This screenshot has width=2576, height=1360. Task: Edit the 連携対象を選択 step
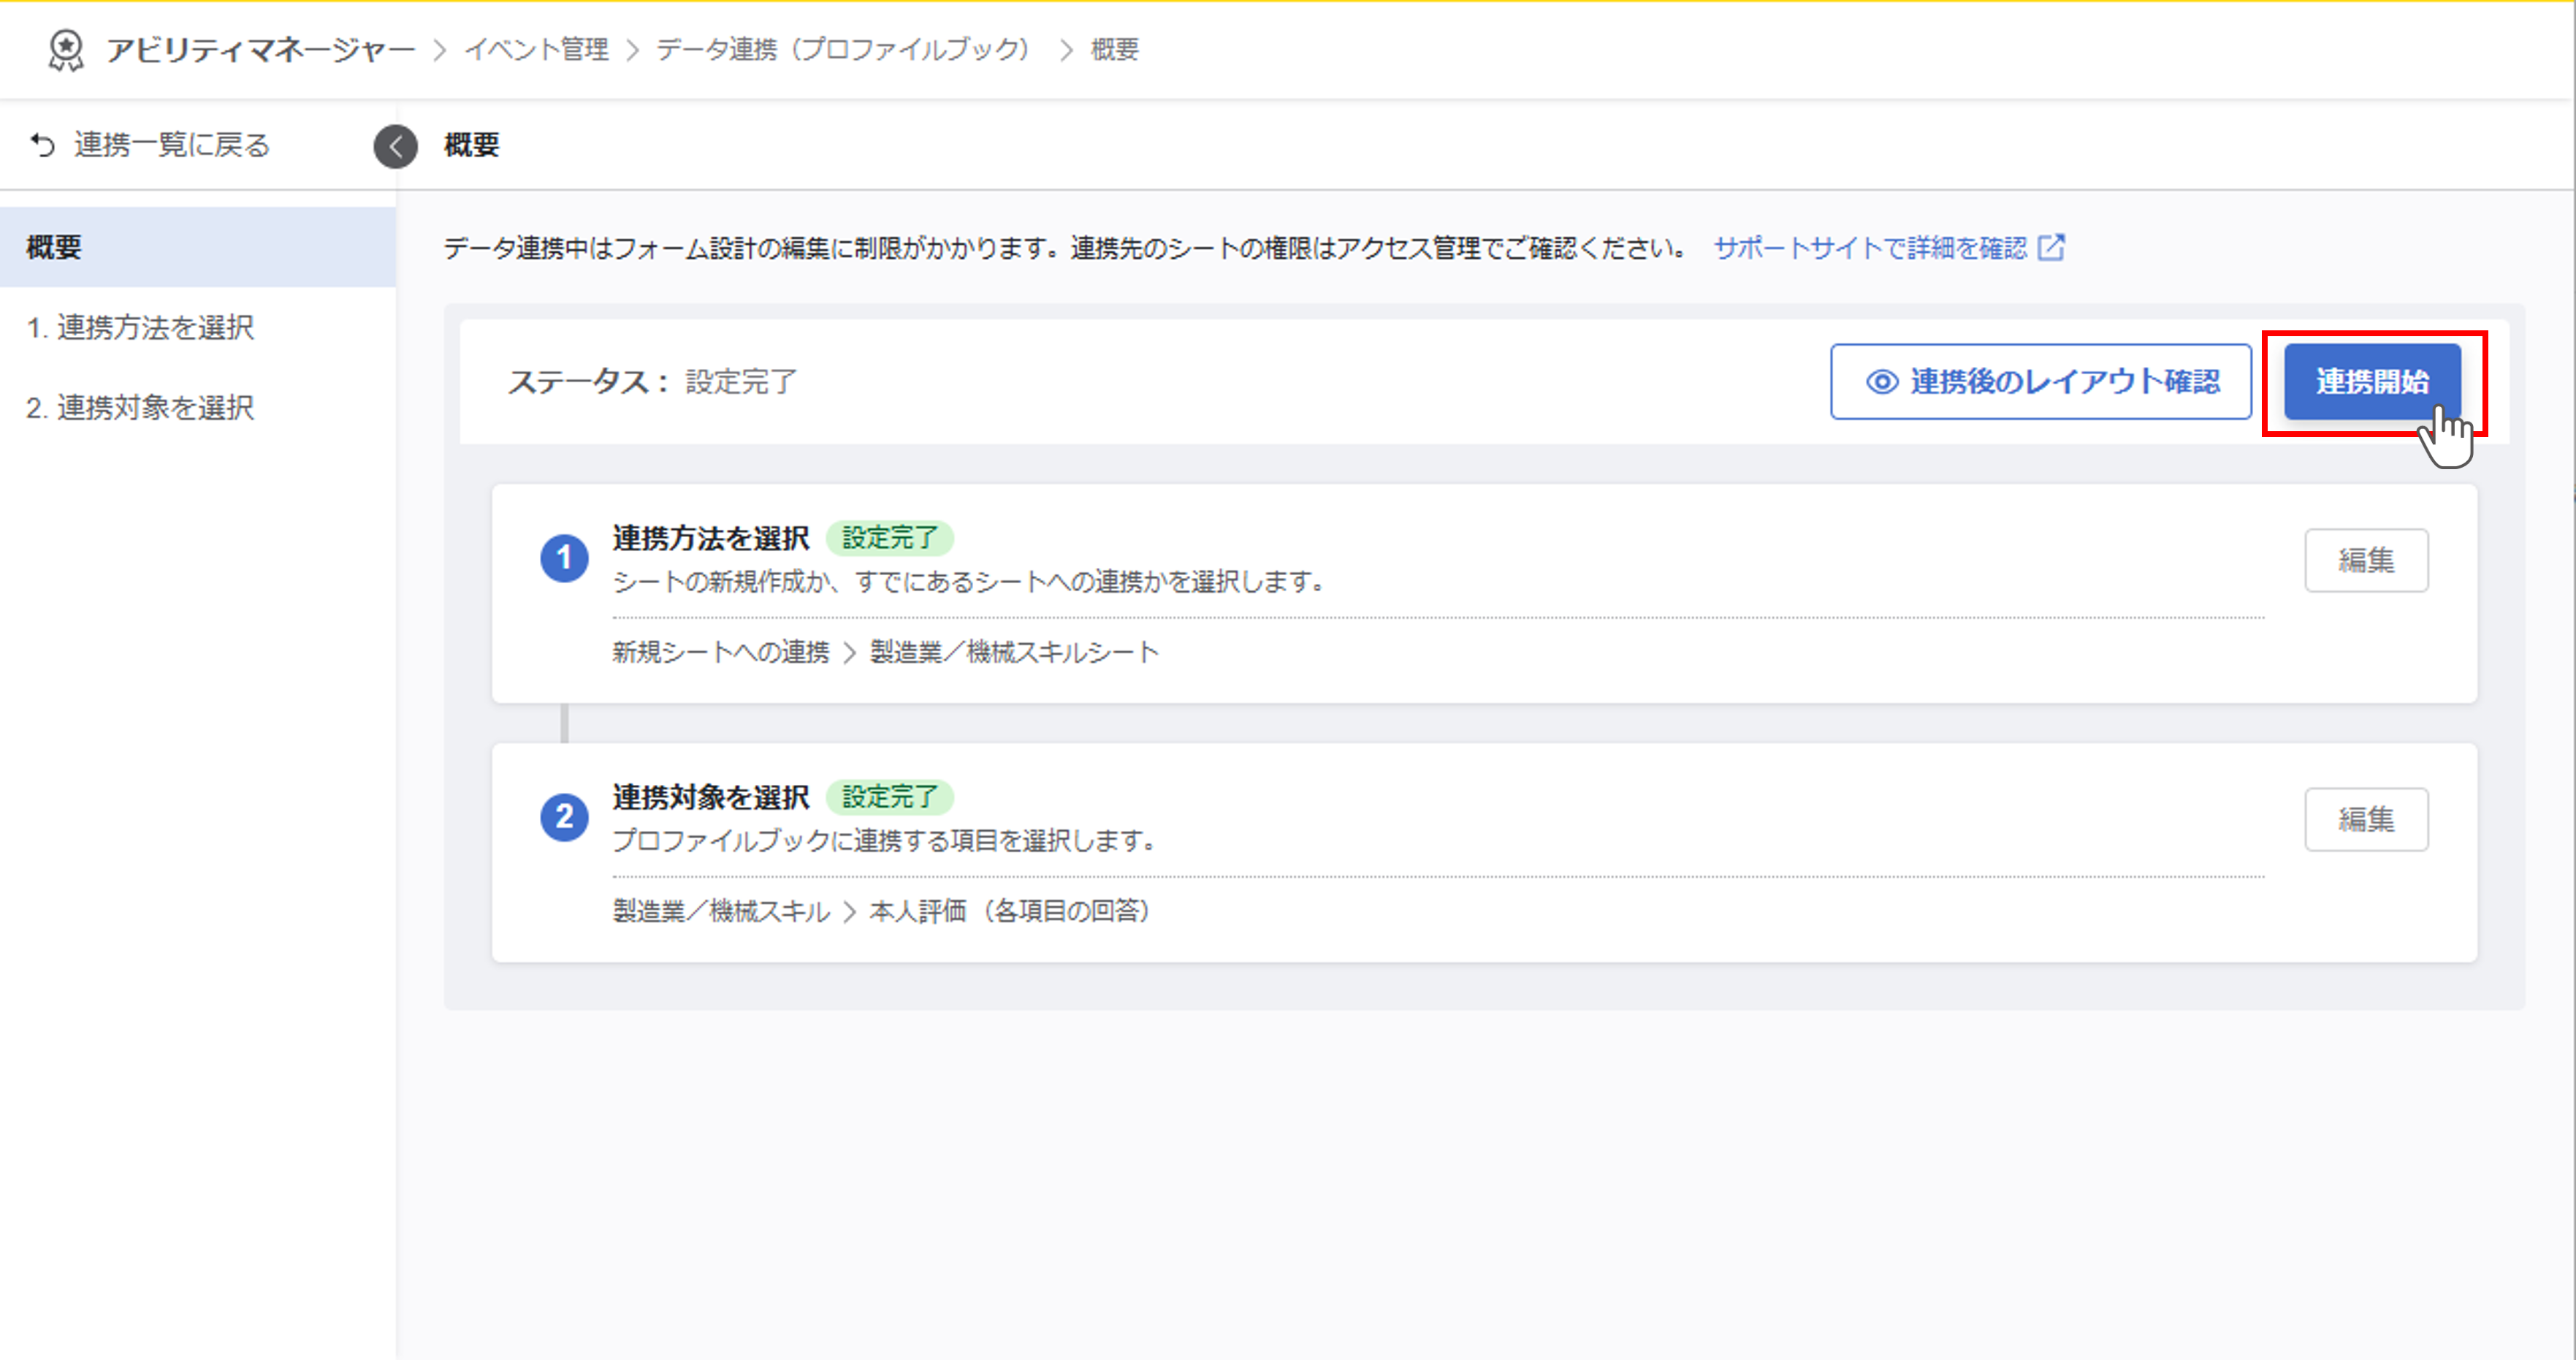(x=2365, y=819)
